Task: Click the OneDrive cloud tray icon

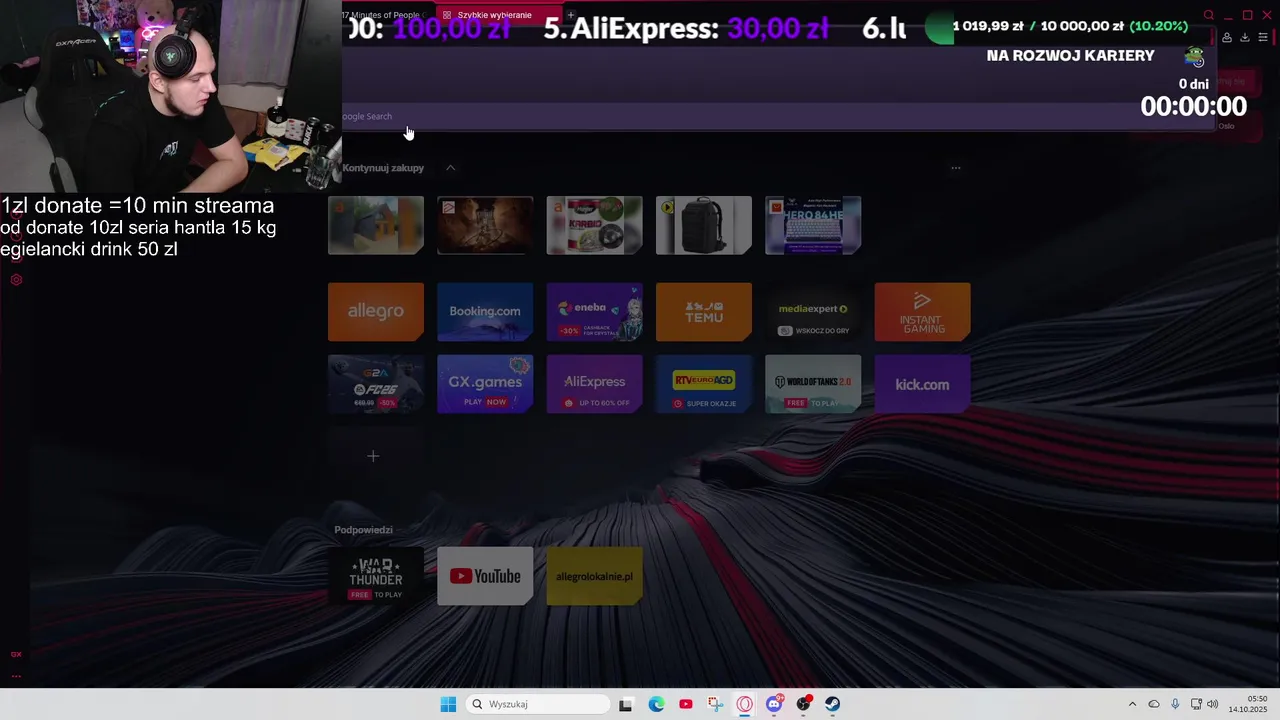Action: point(1154,704)
